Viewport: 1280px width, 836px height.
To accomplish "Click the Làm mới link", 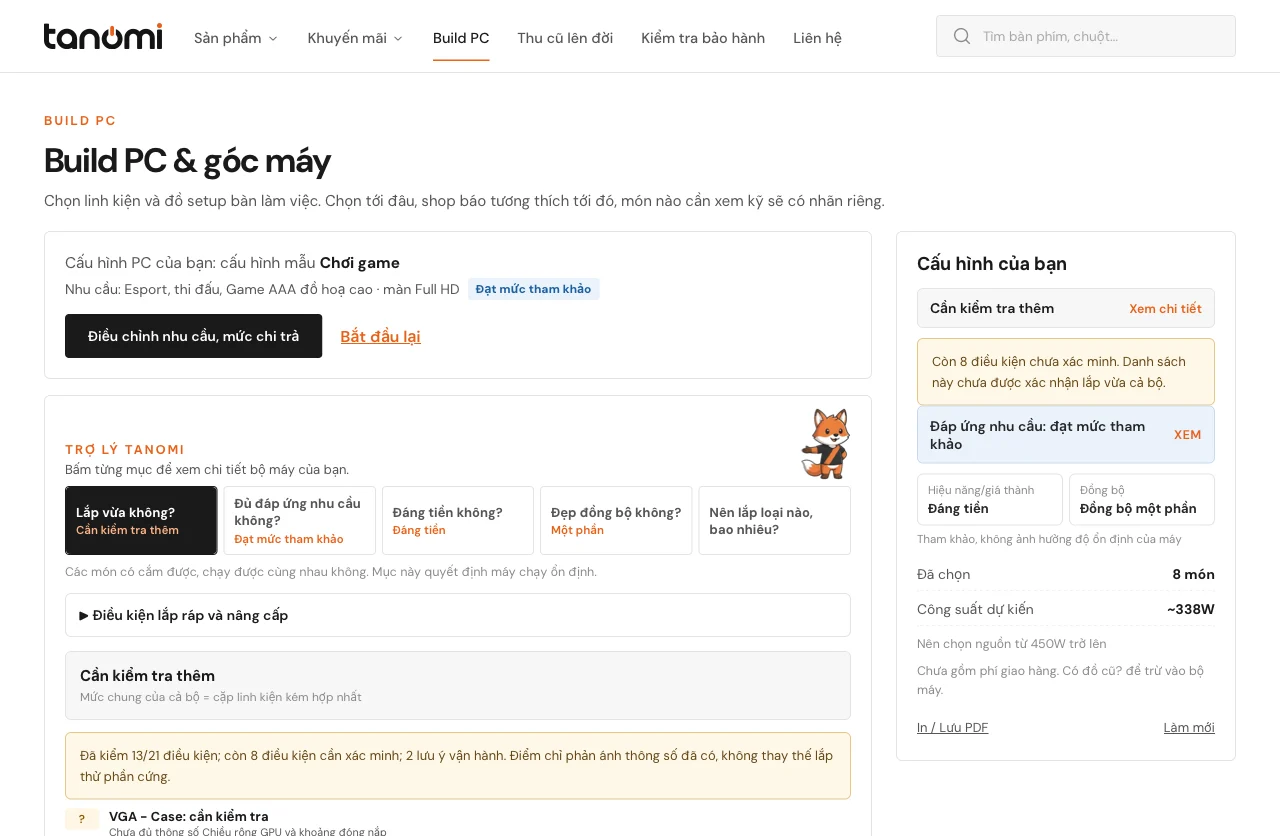I will (1189, 727).
